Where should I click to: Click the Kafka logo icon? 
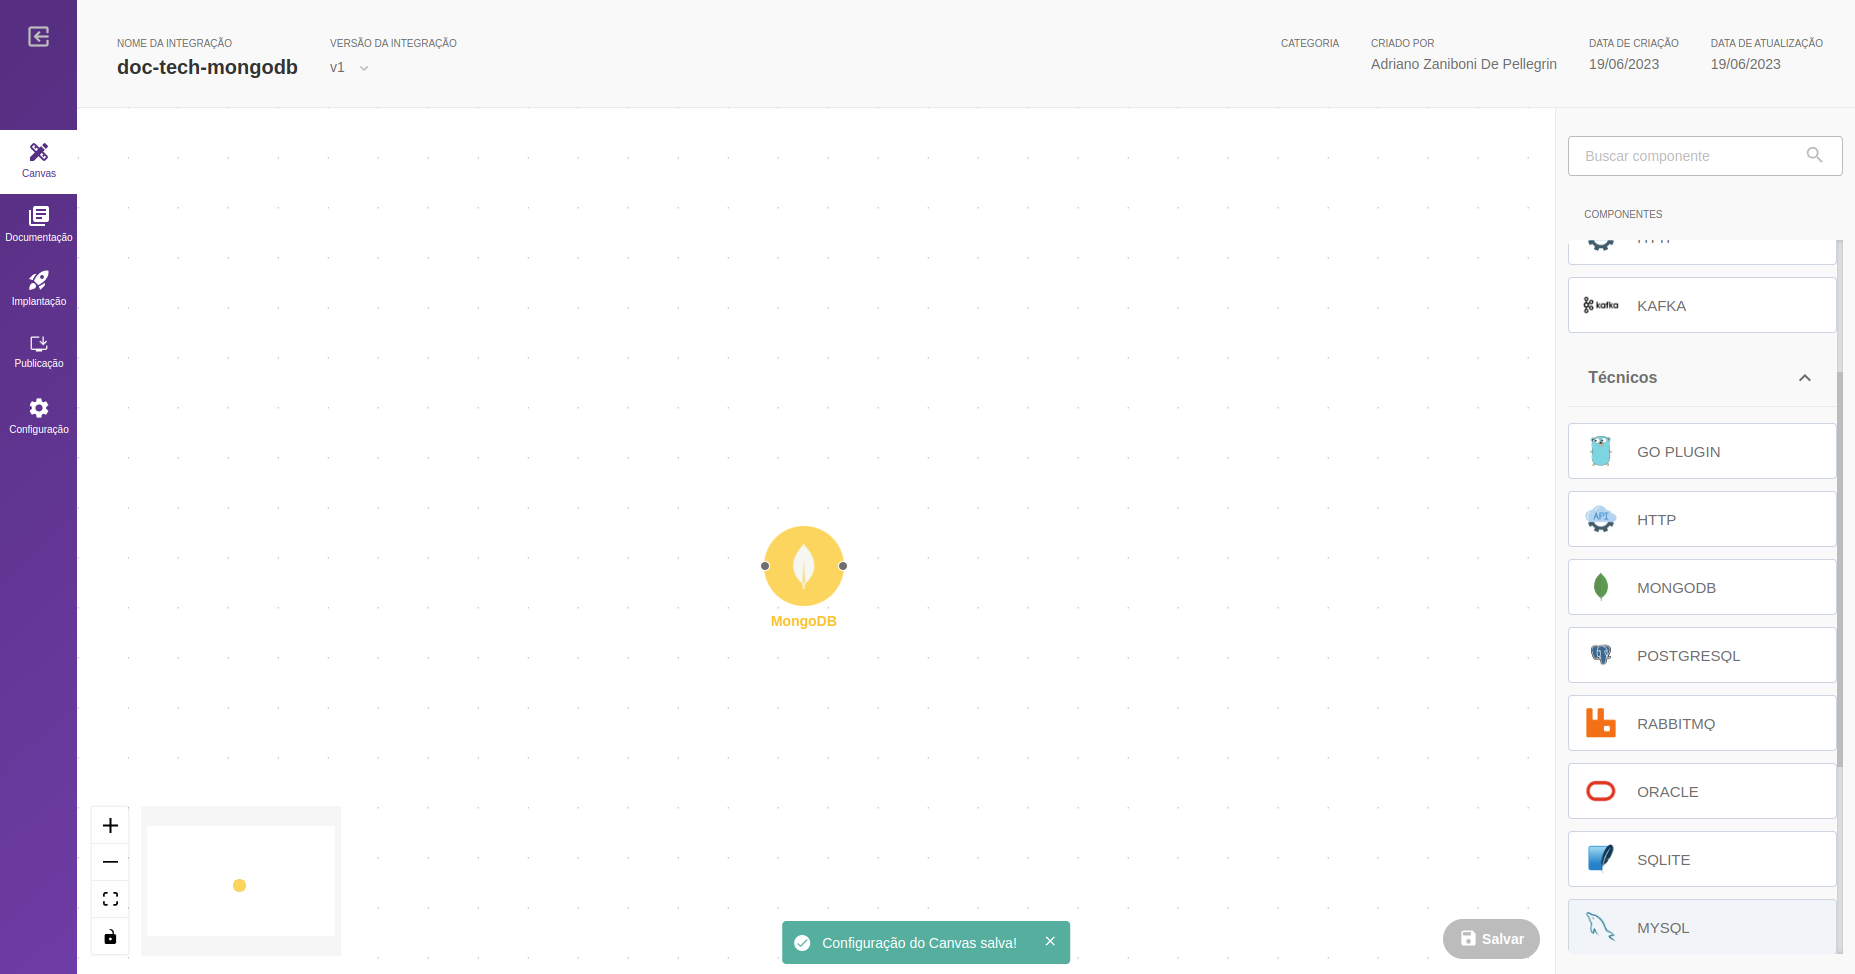coord(1600,305)
